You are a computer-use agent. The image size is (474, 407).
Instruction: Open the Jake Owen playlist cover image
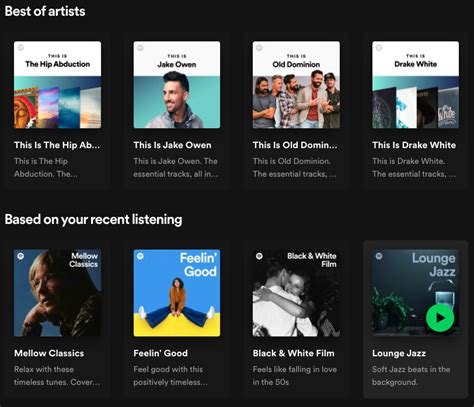pyautogui.click(x=177, y=85)
